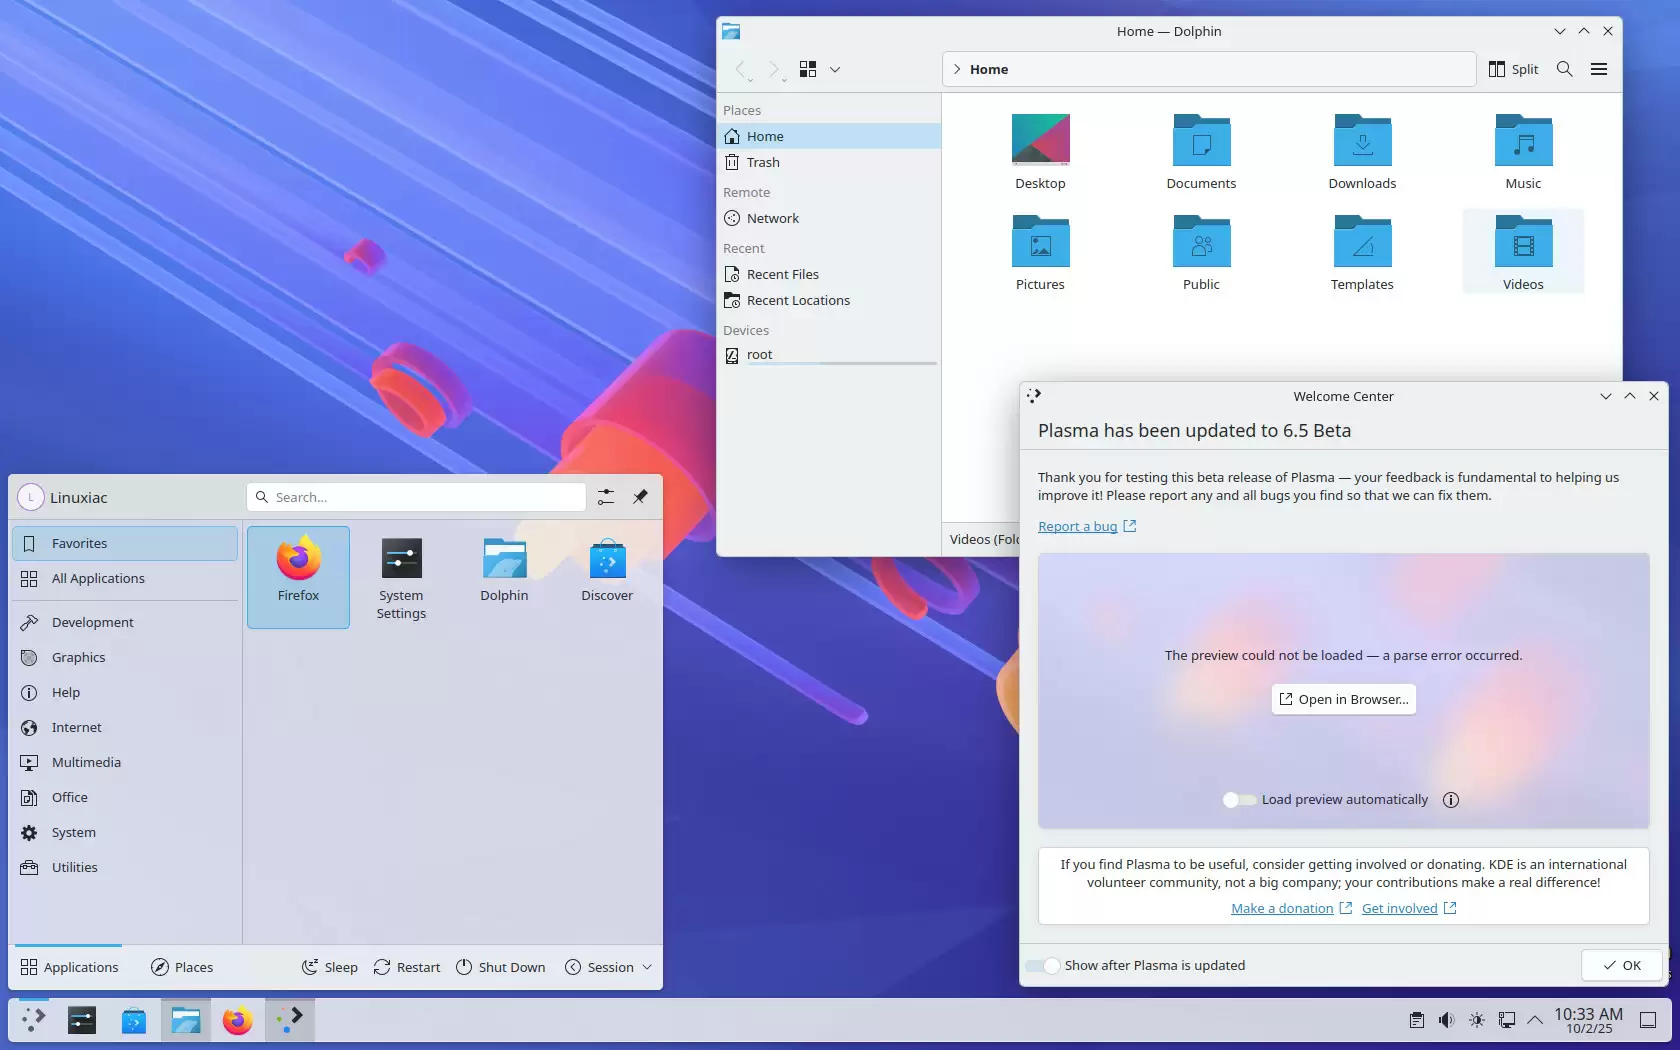Screen dimensions: 1680x1050
Task: Switch to the Places tab
Action: click(182, 967)
